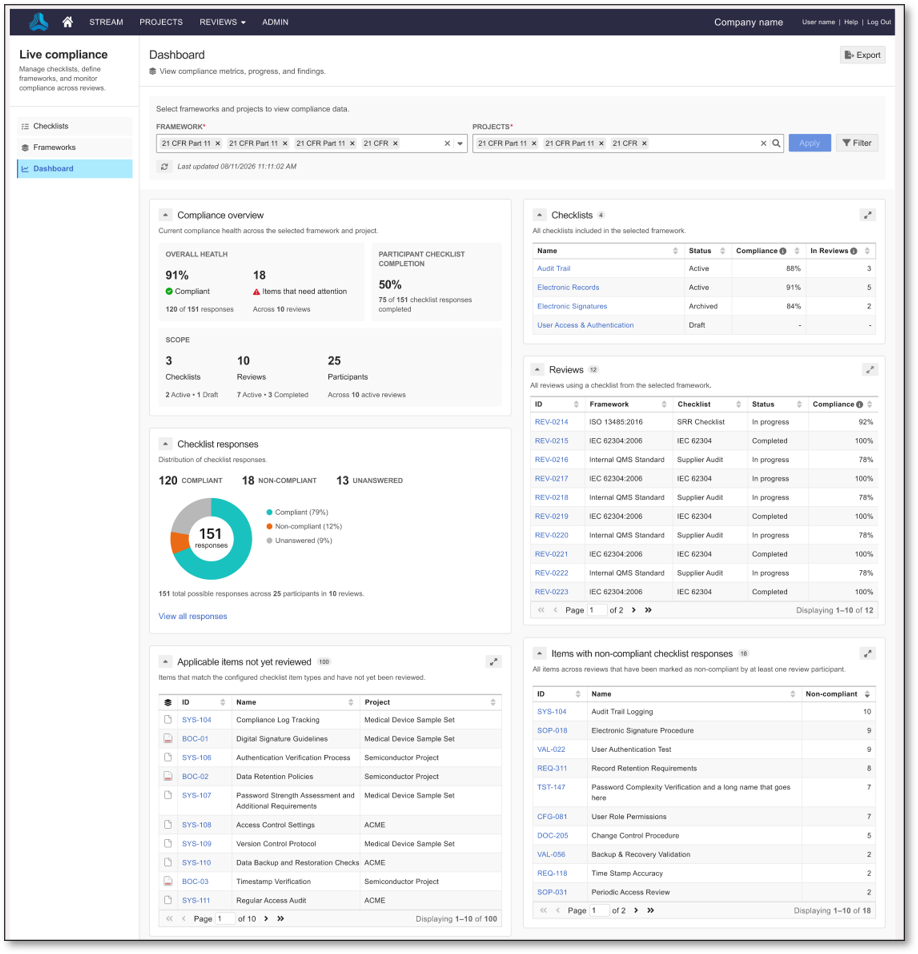The height and width of the screenshot is (954, 918).
Task: Sort non-compliant items by Non-compliant count
Action: [867, 694]
